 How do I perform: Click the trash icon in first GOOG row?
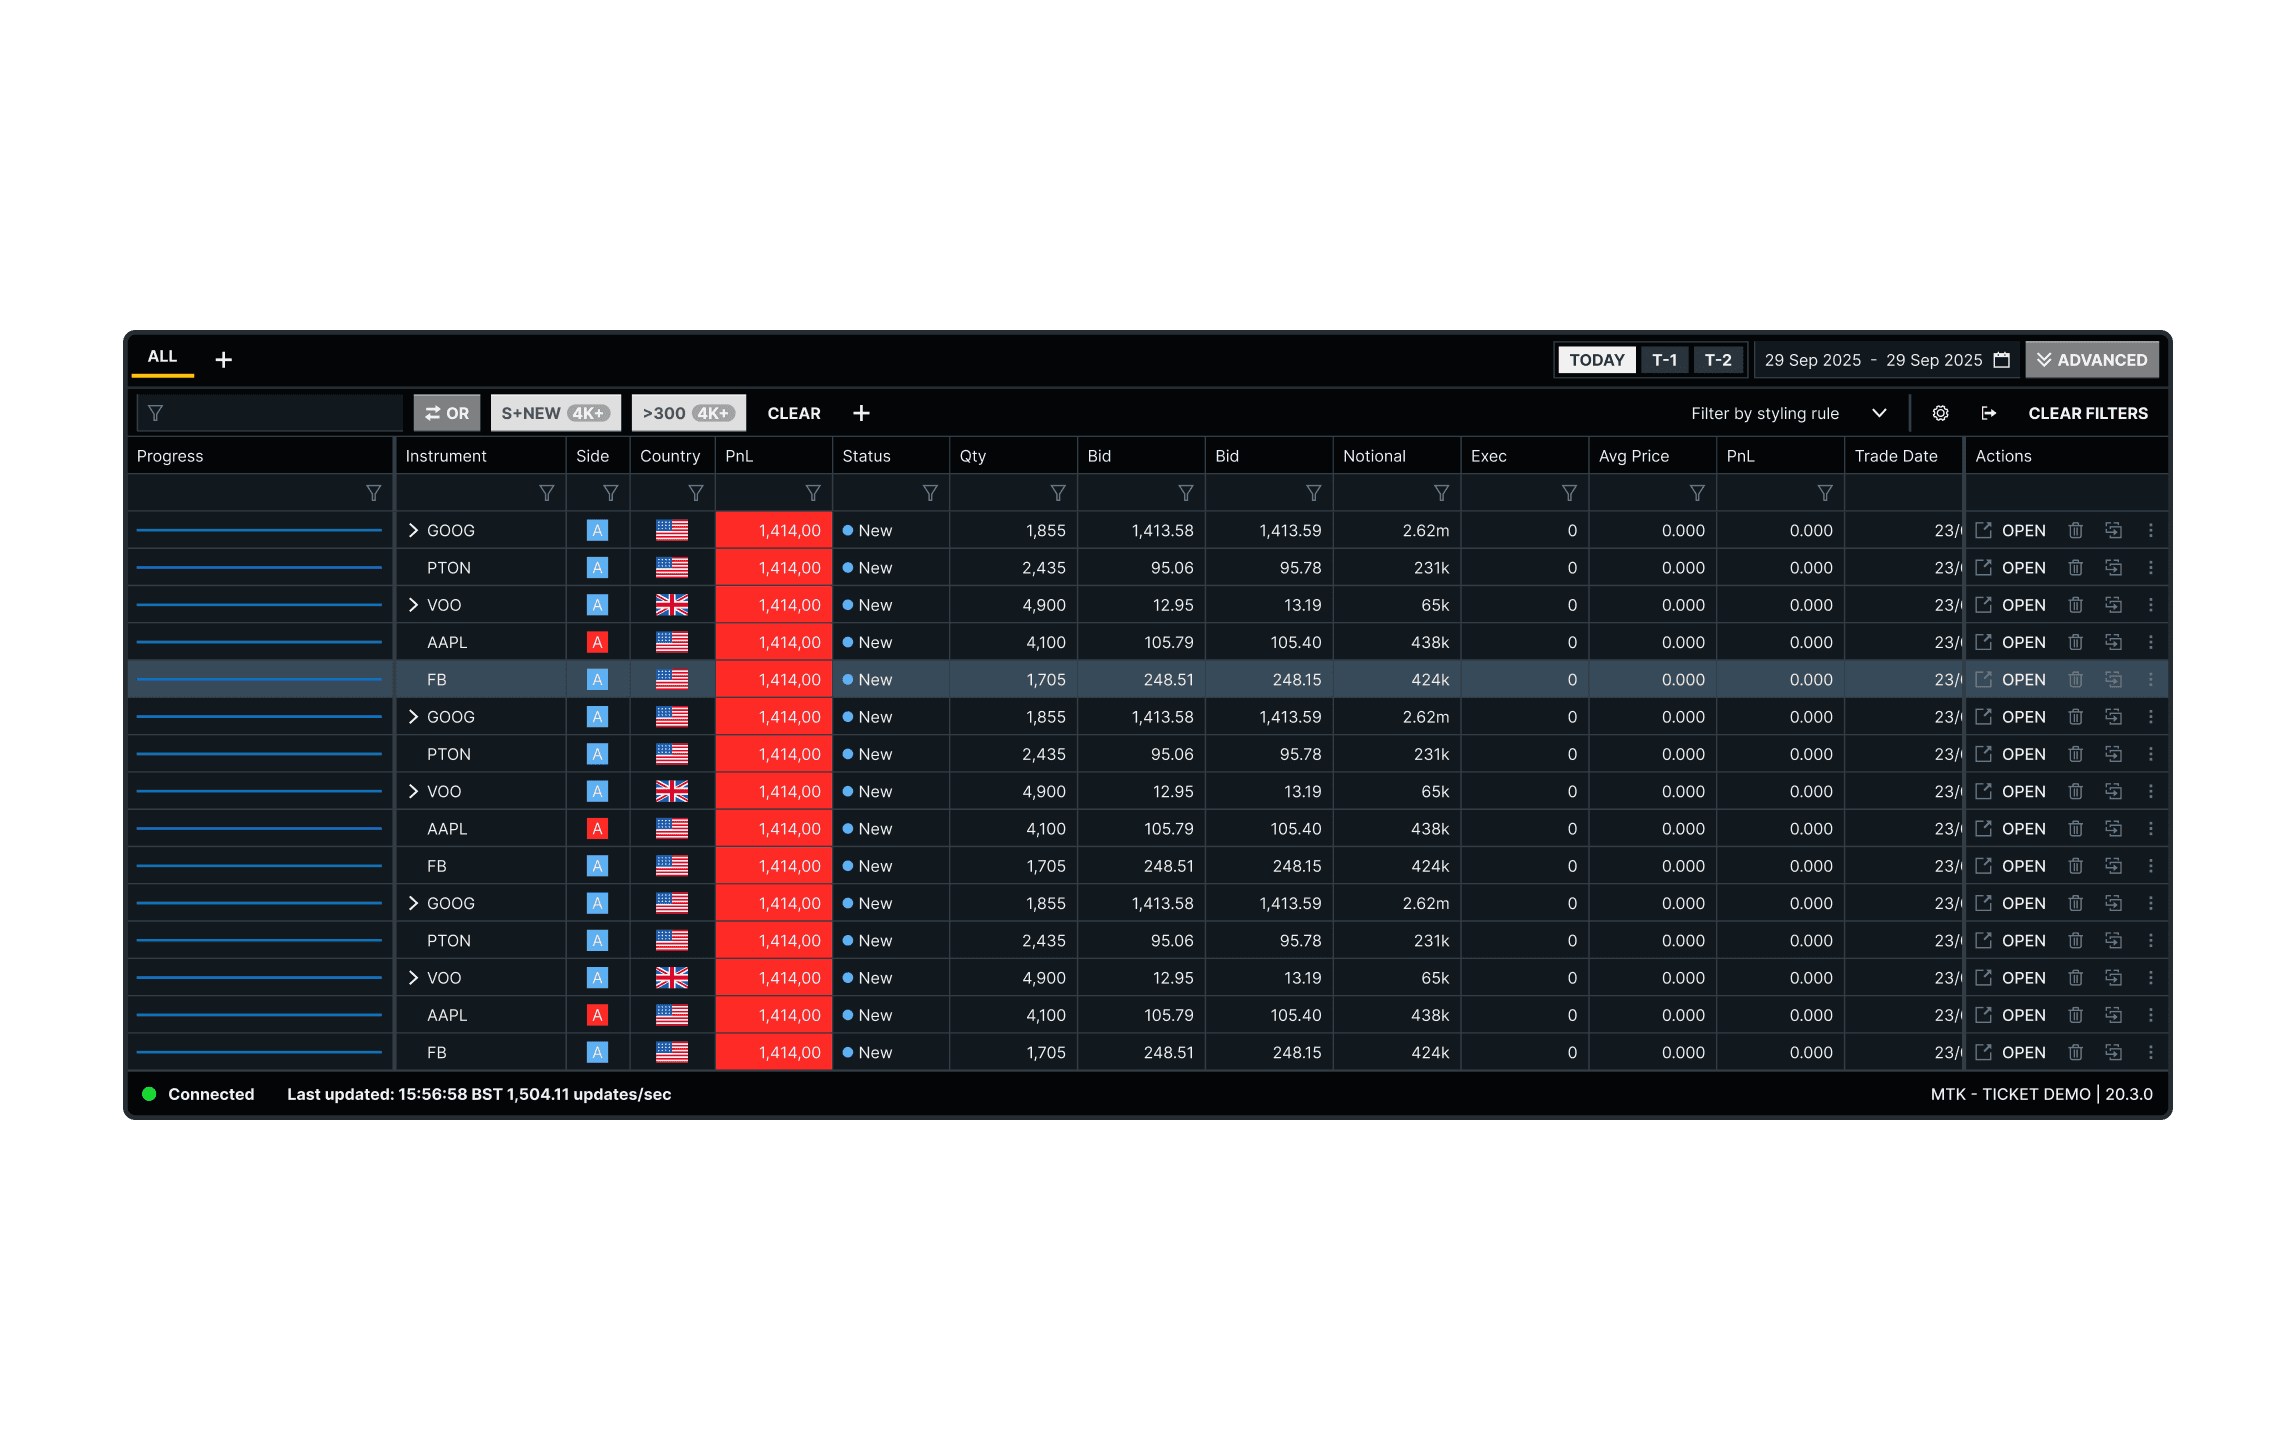pyautogui.click(x=2075, y=530)
